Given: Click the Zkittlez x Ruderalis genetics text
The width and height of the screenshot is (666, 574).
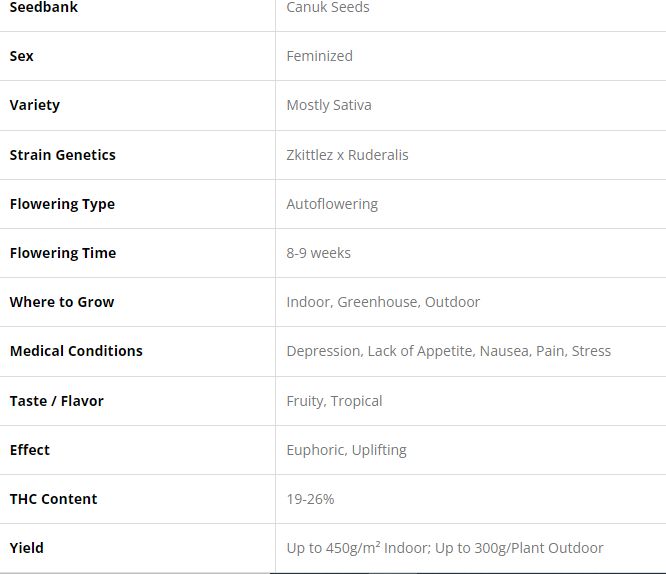Looking at the screenshot, I should [347, 155].
